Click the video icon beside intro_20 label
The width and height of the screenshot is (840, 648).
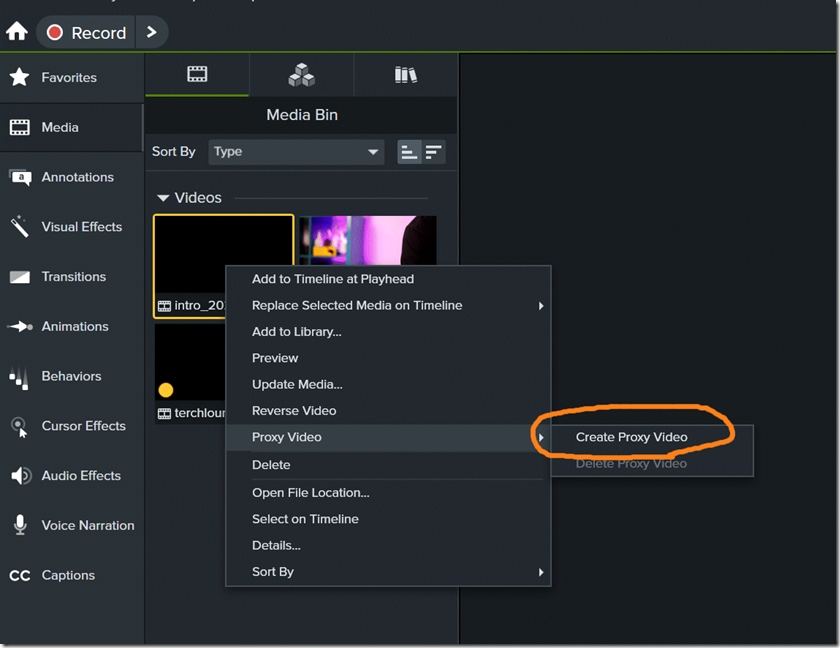tap(164, 306)
